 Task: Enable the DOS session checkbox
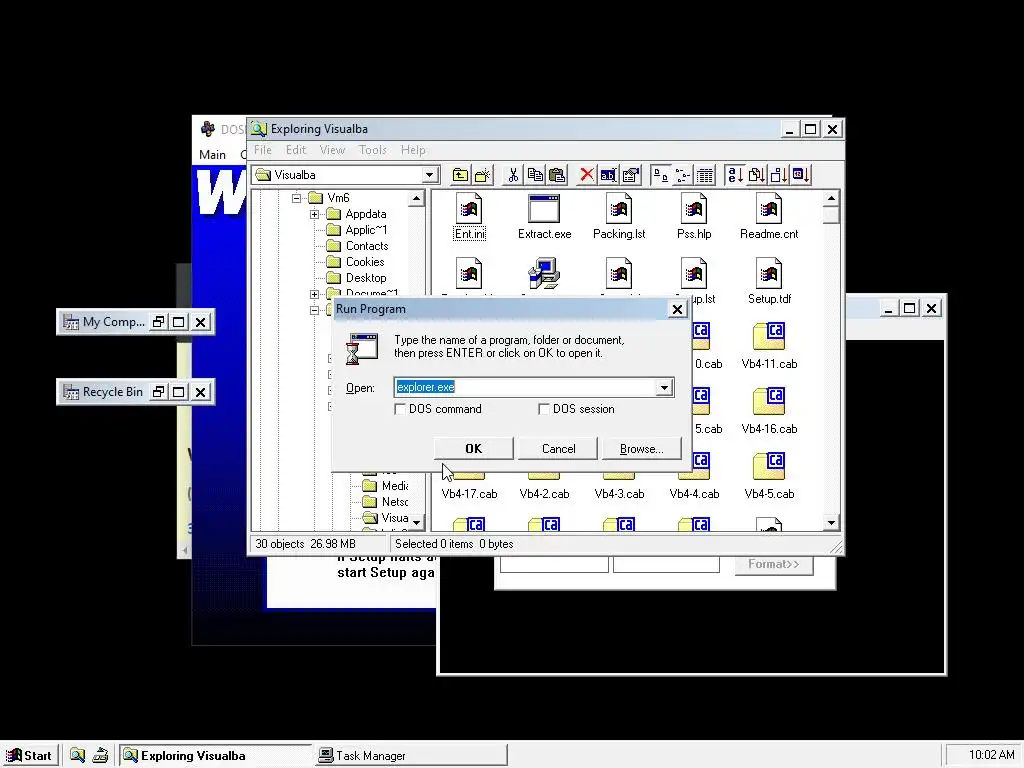(543, 409)
